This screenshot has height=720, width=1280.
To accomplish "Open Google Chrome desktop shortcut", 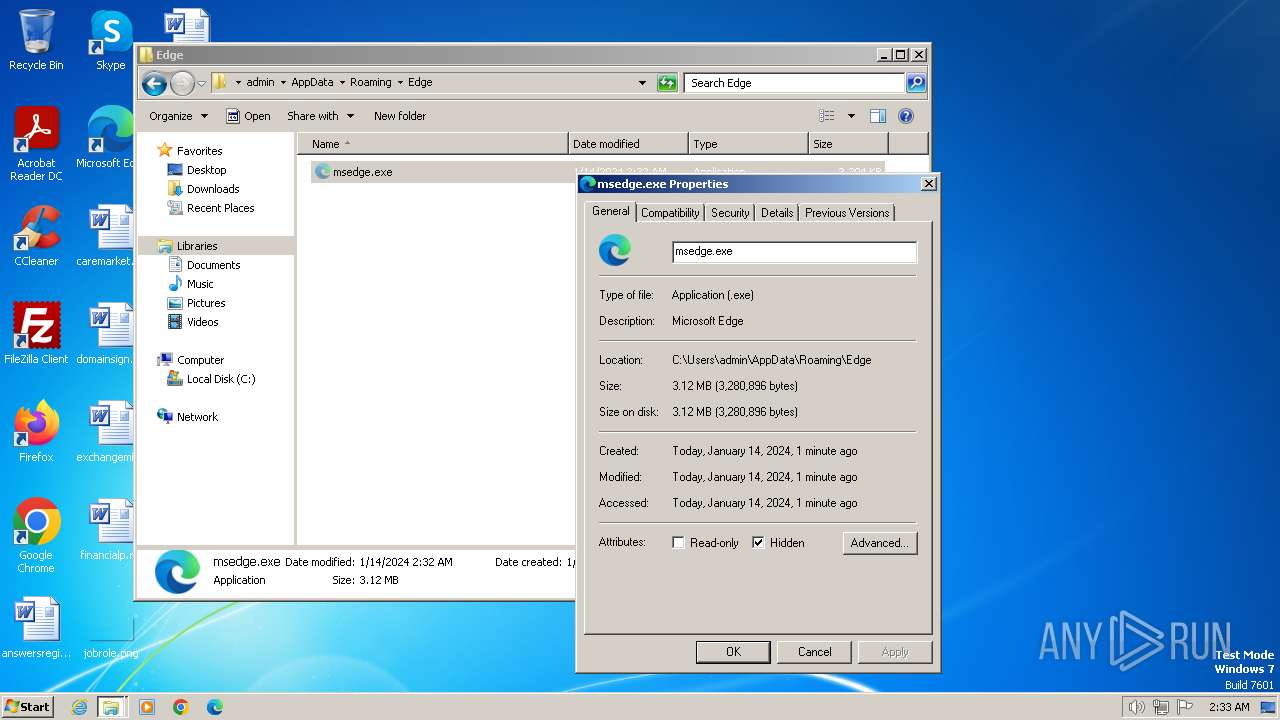I will pos(36,536).
